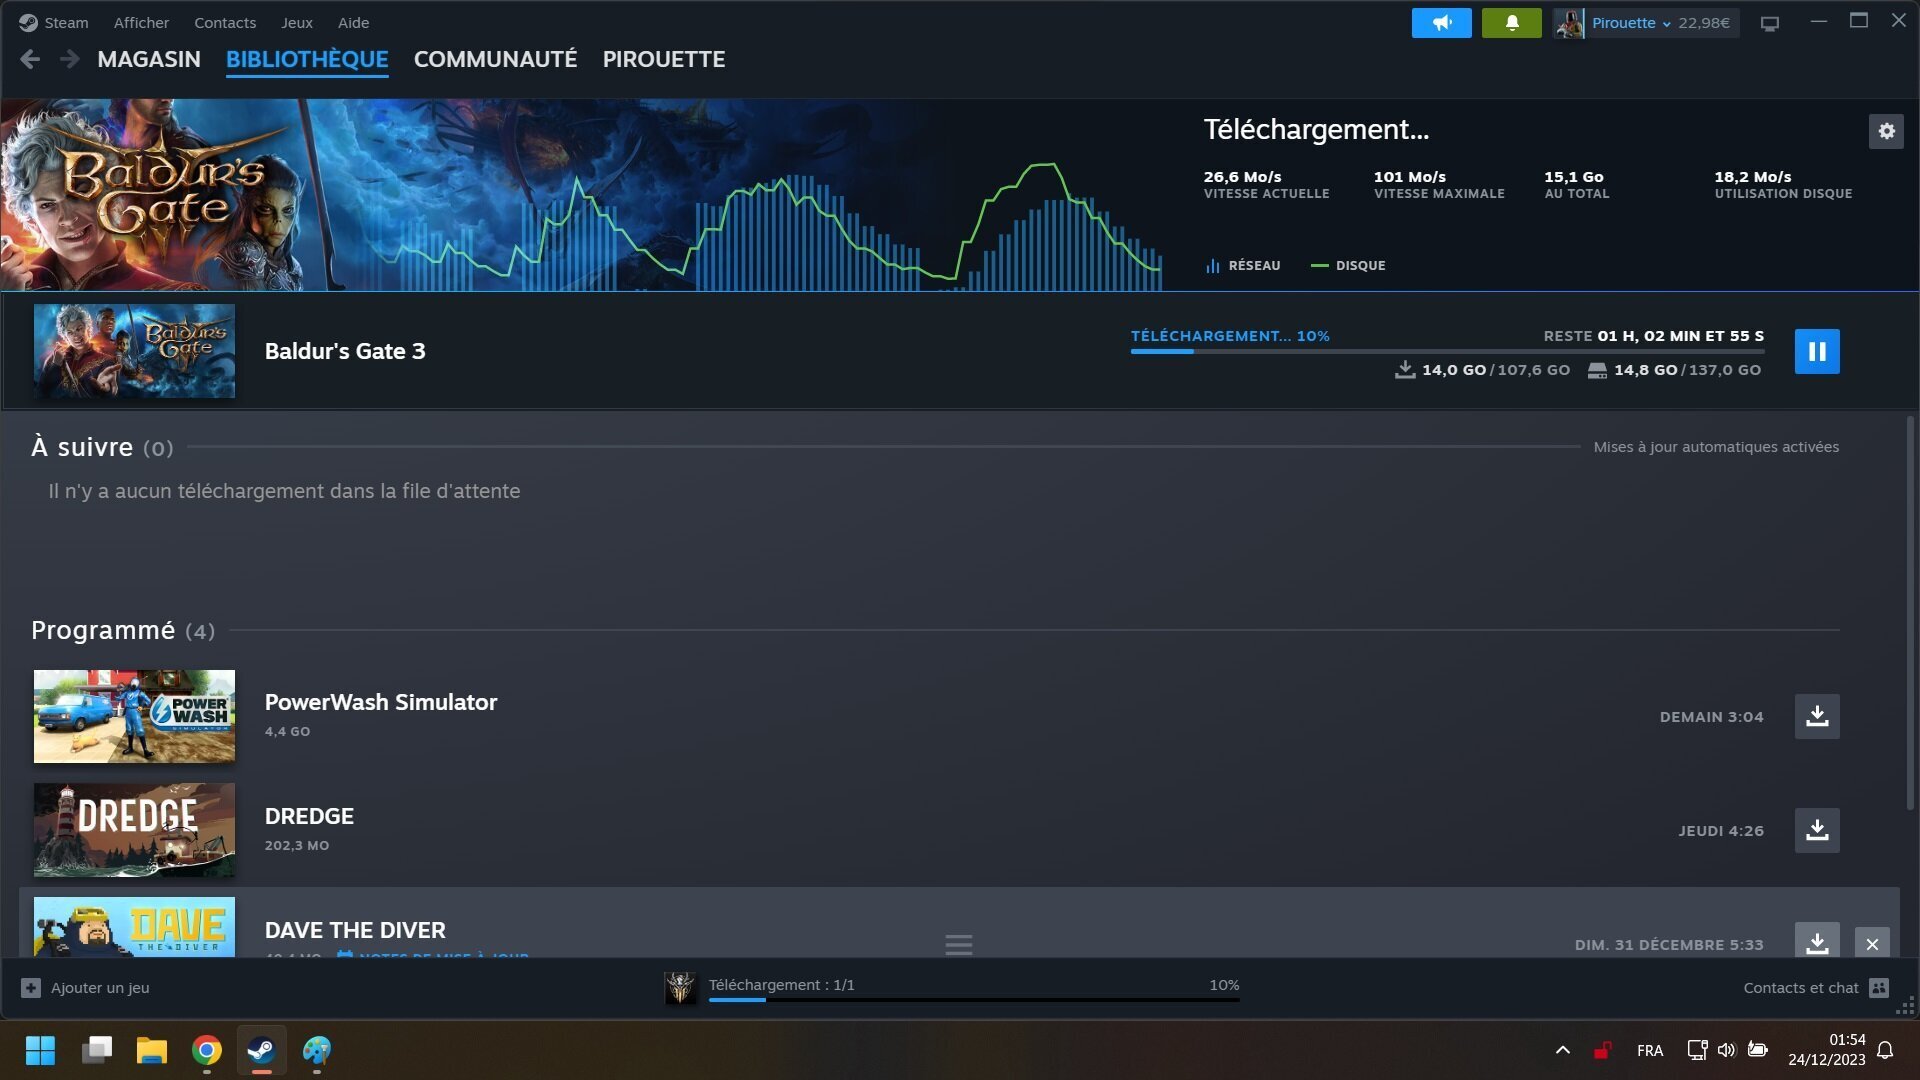Screen dimensions: 1920x1080
Task: Open Google Chrome from taskbar
Action: pos(207,1050)
